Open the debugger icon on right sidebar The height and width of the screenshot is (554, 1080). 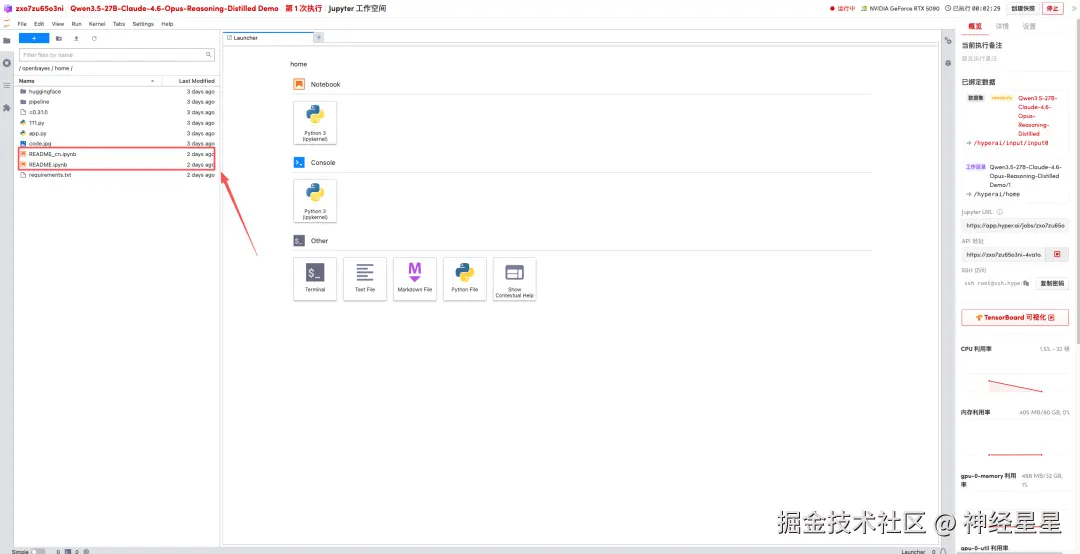click(x=948, y=63)
